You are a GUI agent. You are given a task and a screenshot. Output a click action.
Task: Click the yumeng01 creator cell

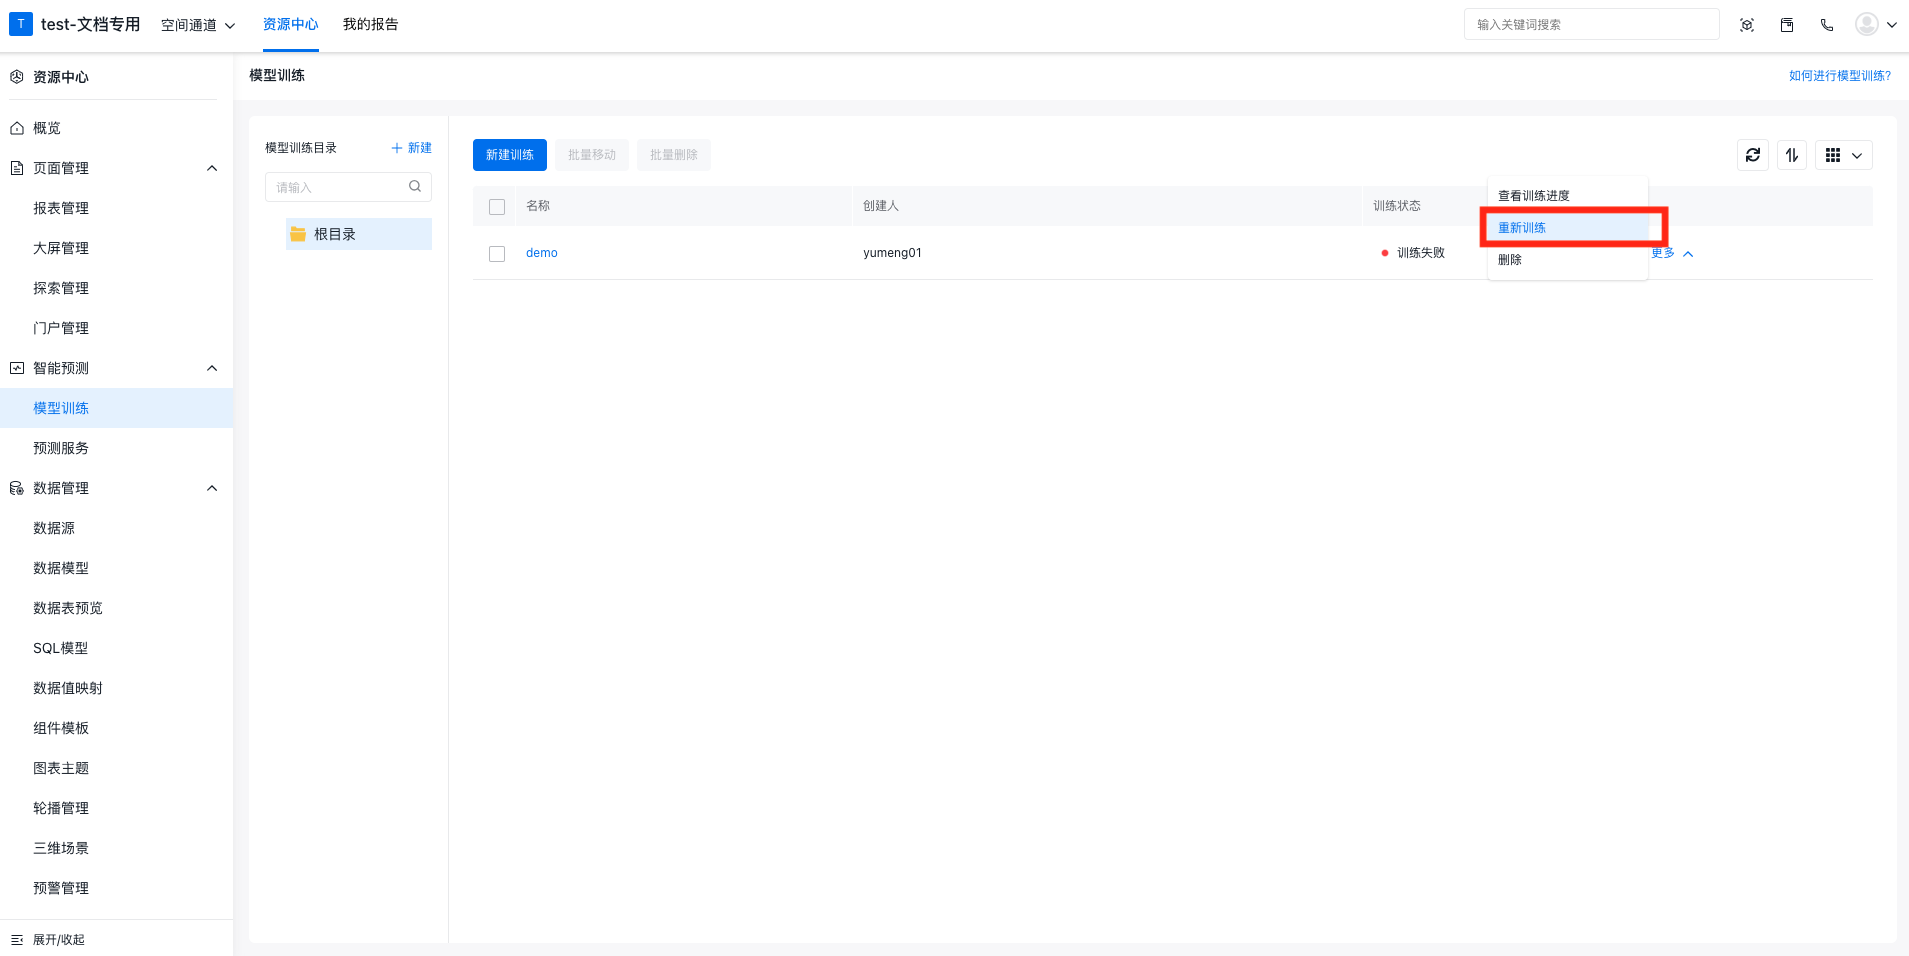[892, 253]
